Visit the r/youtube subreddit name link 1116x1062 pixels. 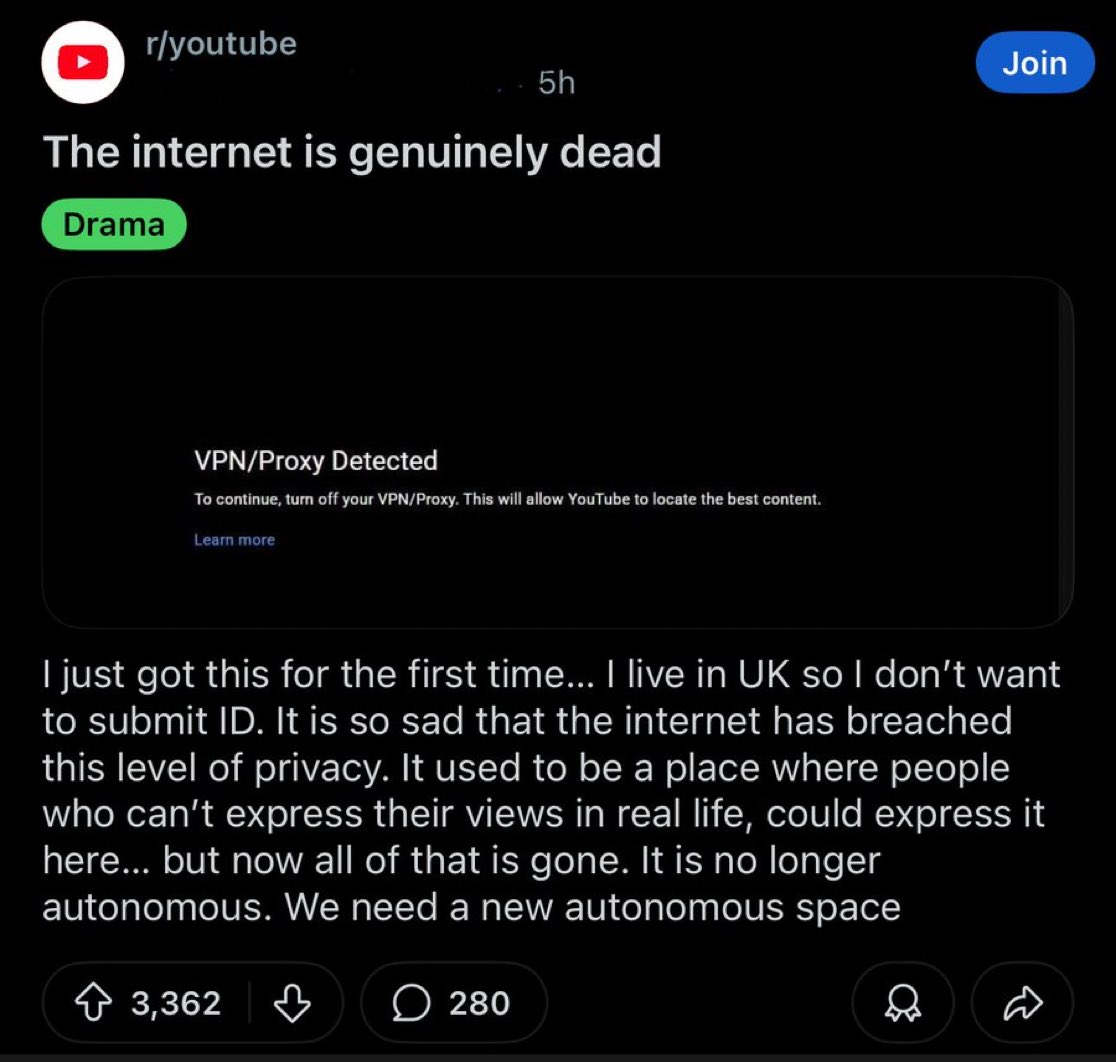(221, 44)
